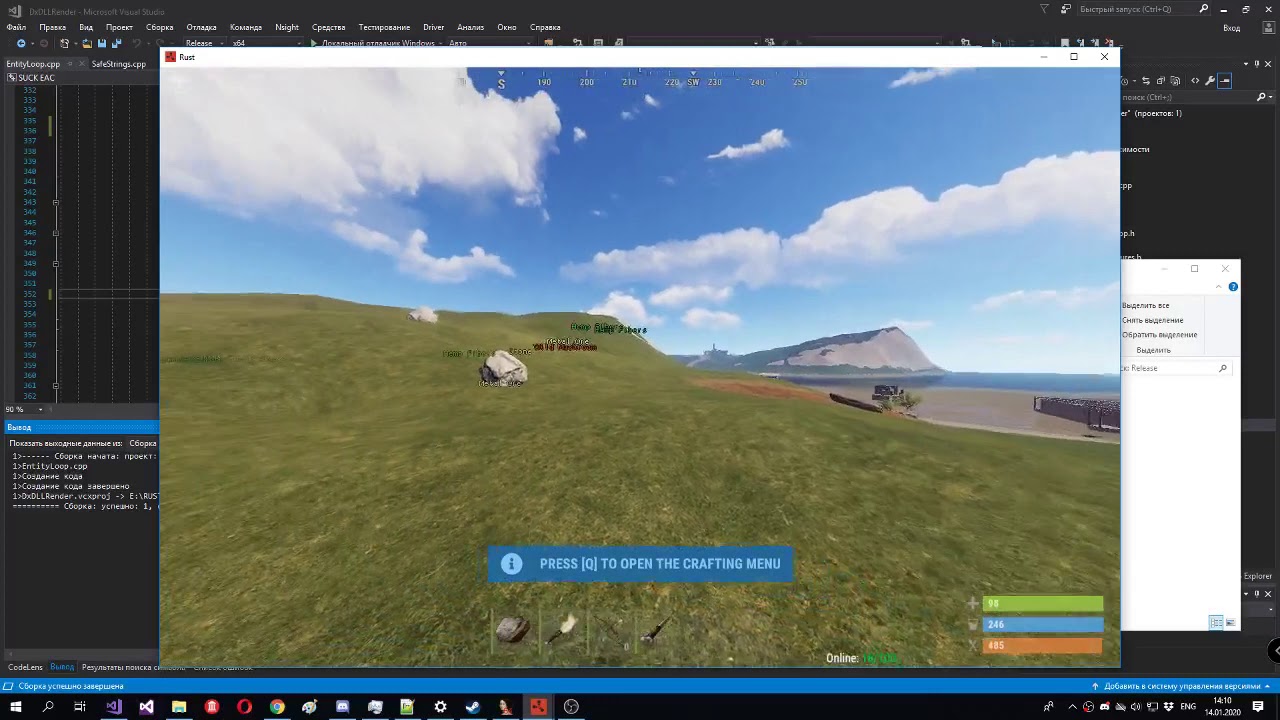Click the crafting menu info icon

pyautogui.click(x=511, y=564)
